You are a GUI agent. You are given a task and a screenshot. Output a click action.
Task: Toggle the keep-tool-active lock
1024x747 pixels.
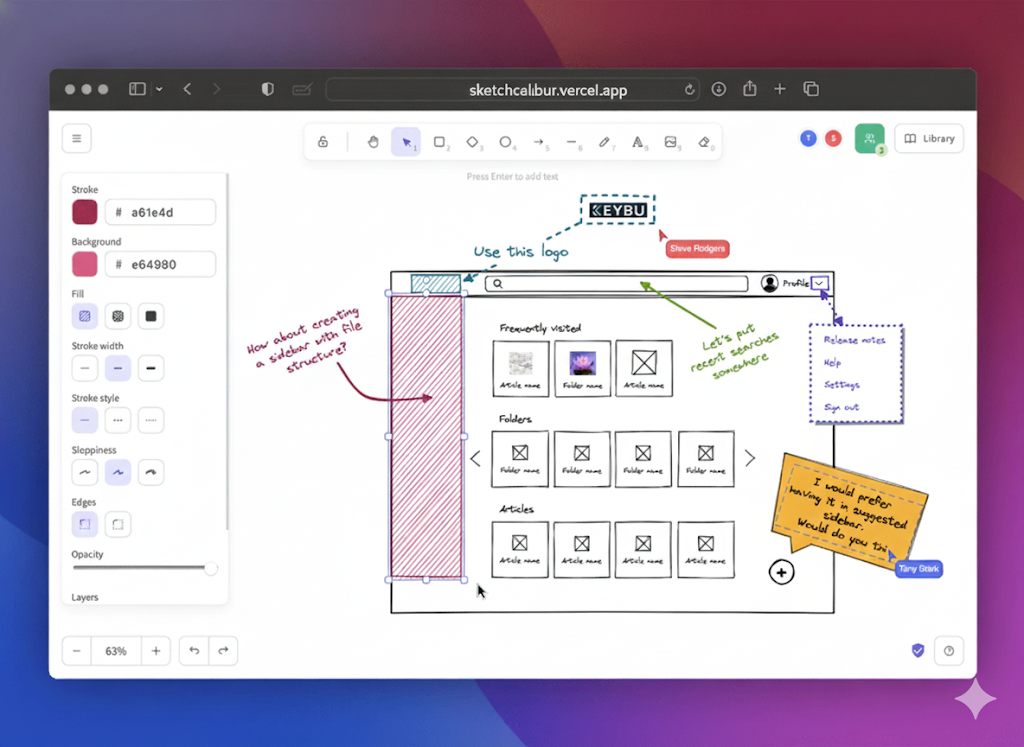click(323, 142)
